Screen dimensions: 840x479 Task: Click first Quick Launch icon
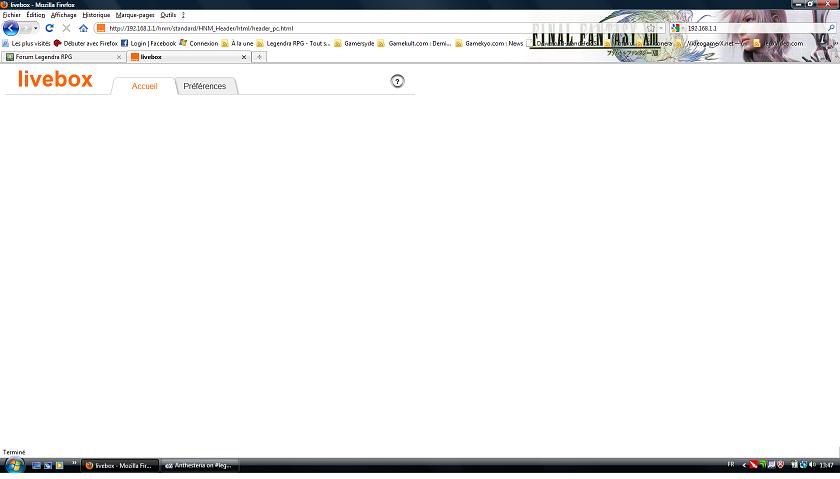pos(36,466)
